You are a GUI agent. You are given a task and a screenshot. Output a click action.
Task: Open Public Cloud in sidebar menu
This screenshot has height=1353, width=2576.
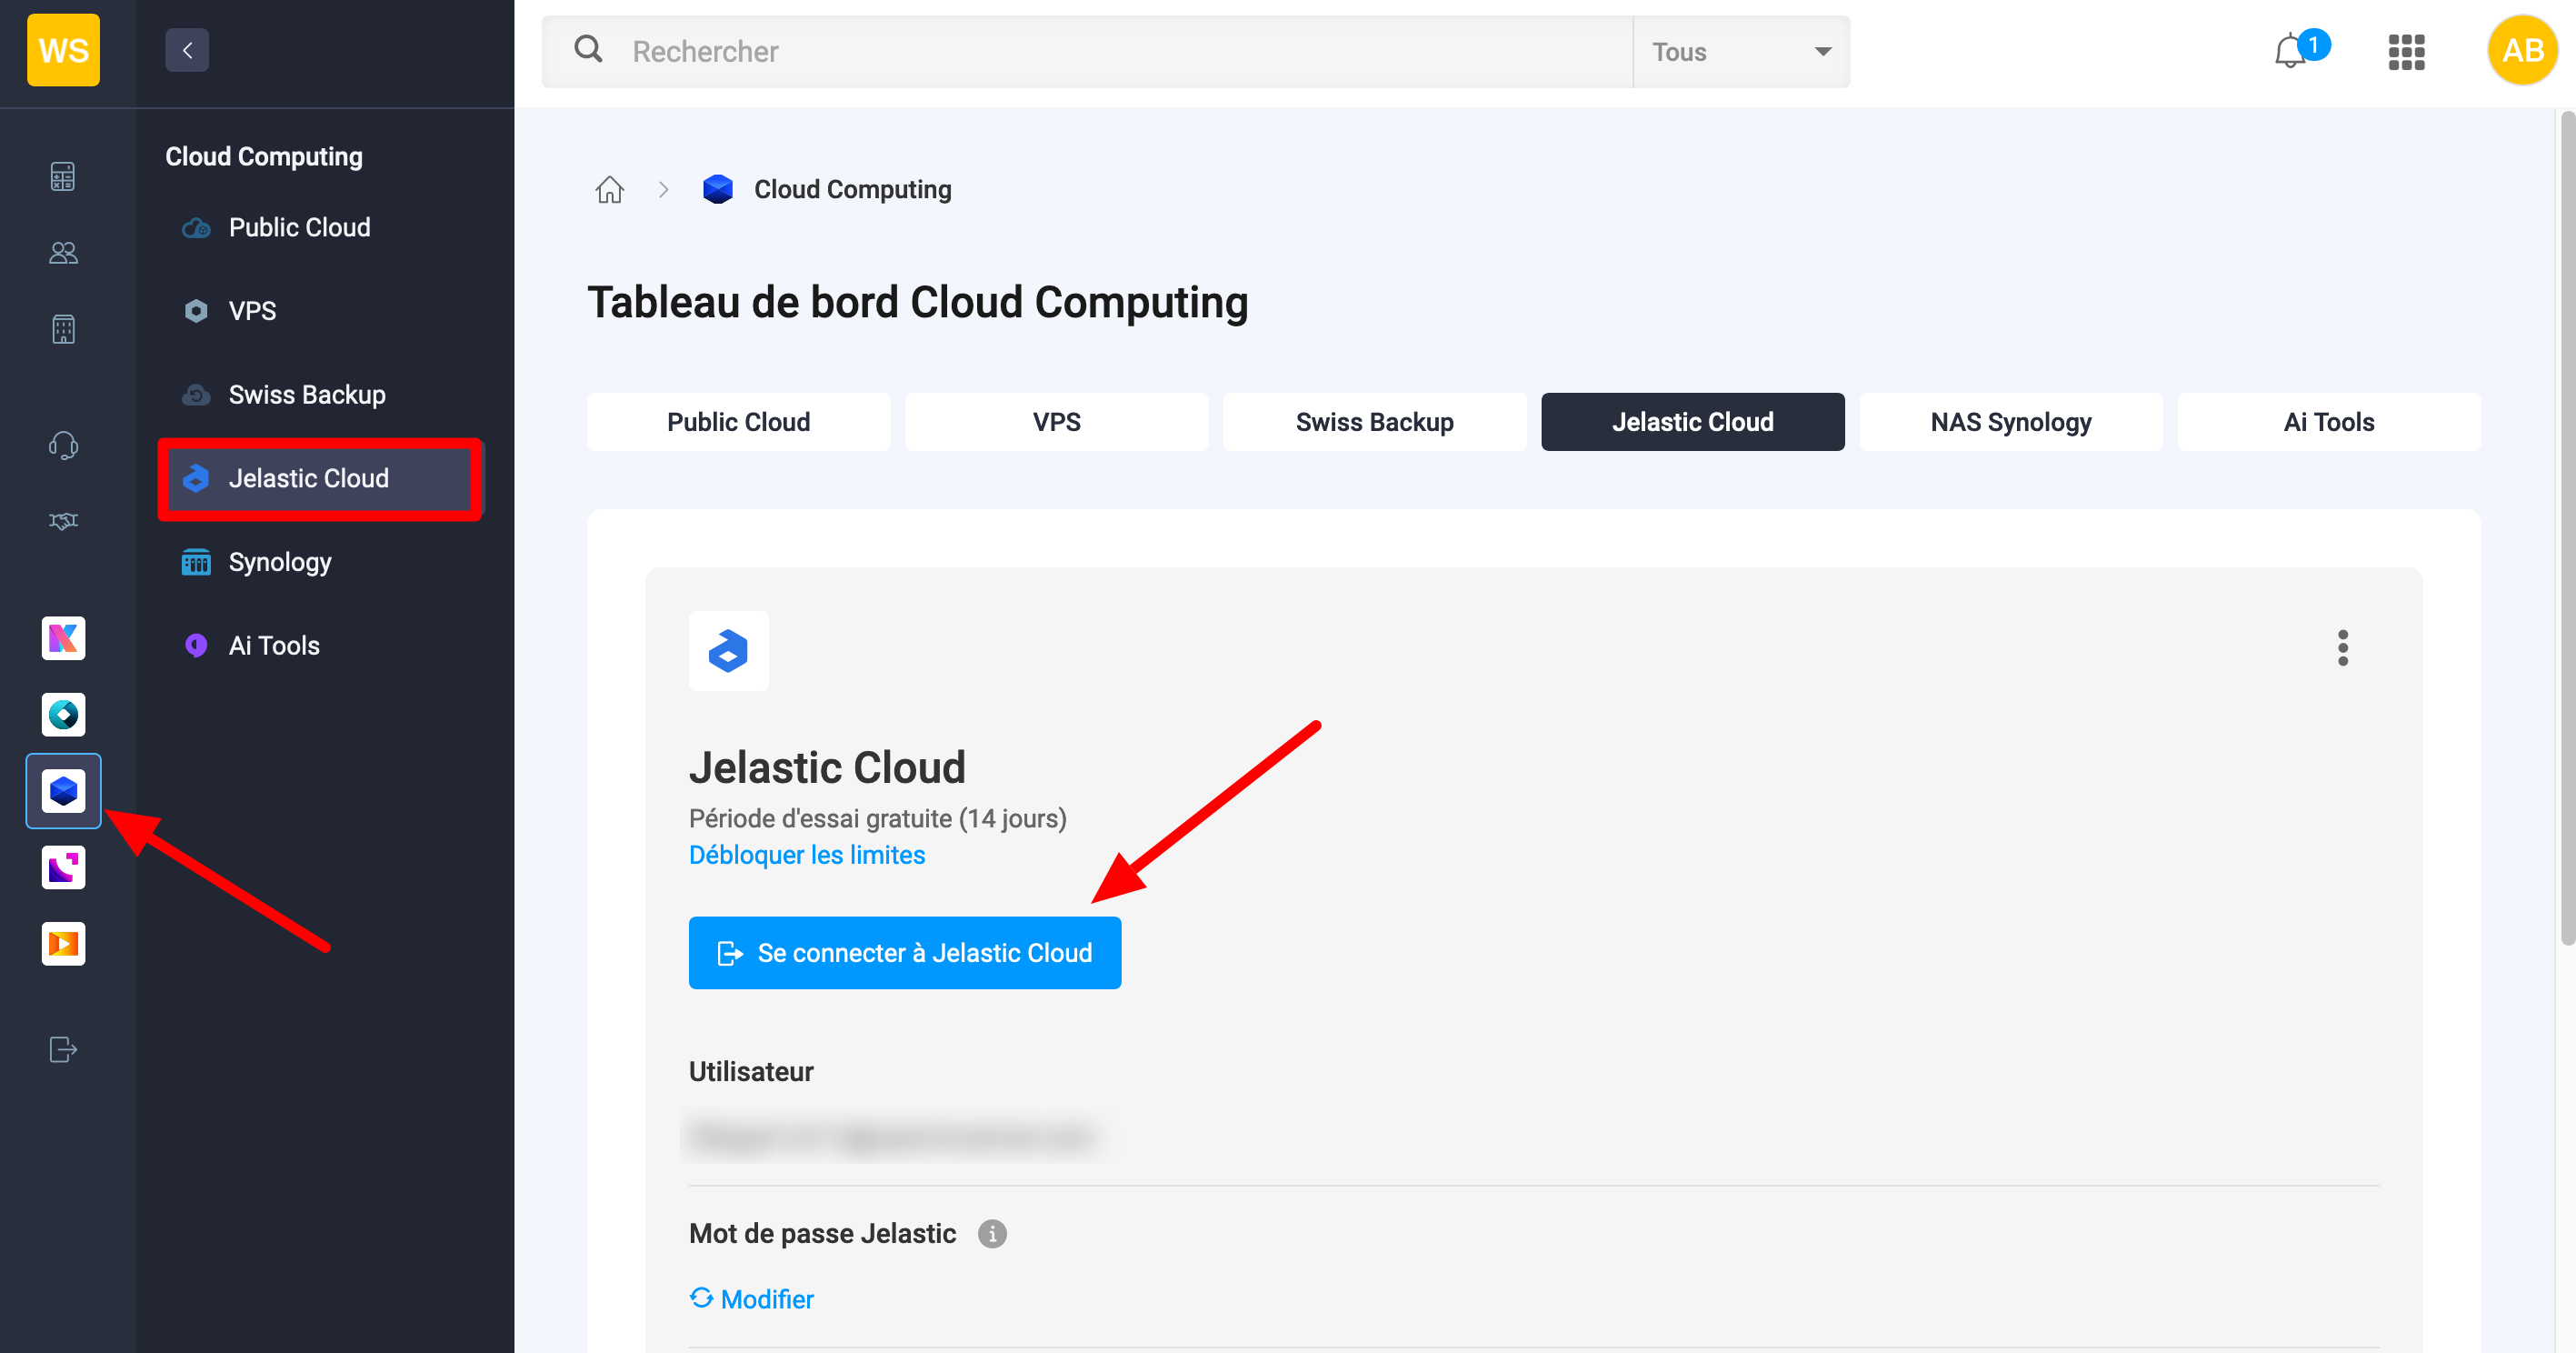click(x=299, y=227)
